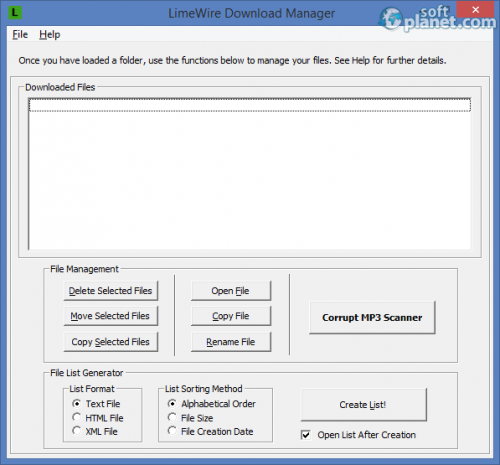Click the Rename File button
This screenshot has height=465, width=500.
coord(231,342)
